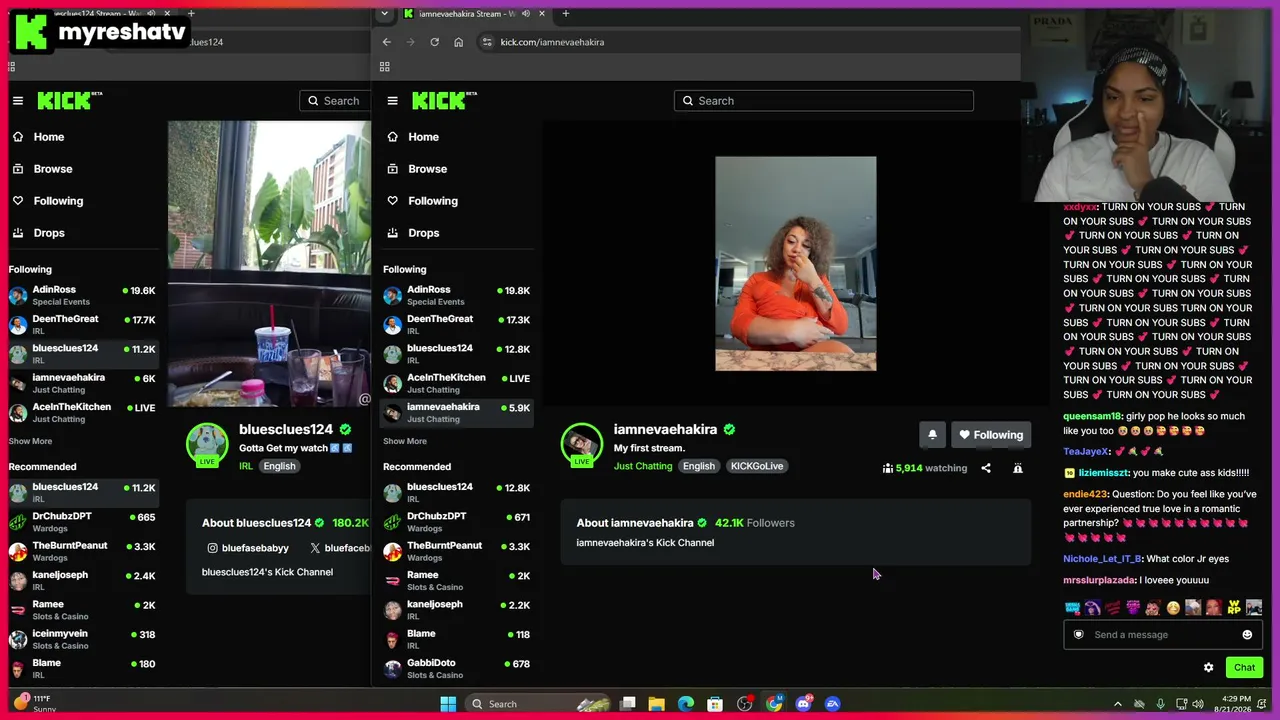Open the Windows Start menu
This screenshot has height=720, width=1280.
(x=448, y=704)
